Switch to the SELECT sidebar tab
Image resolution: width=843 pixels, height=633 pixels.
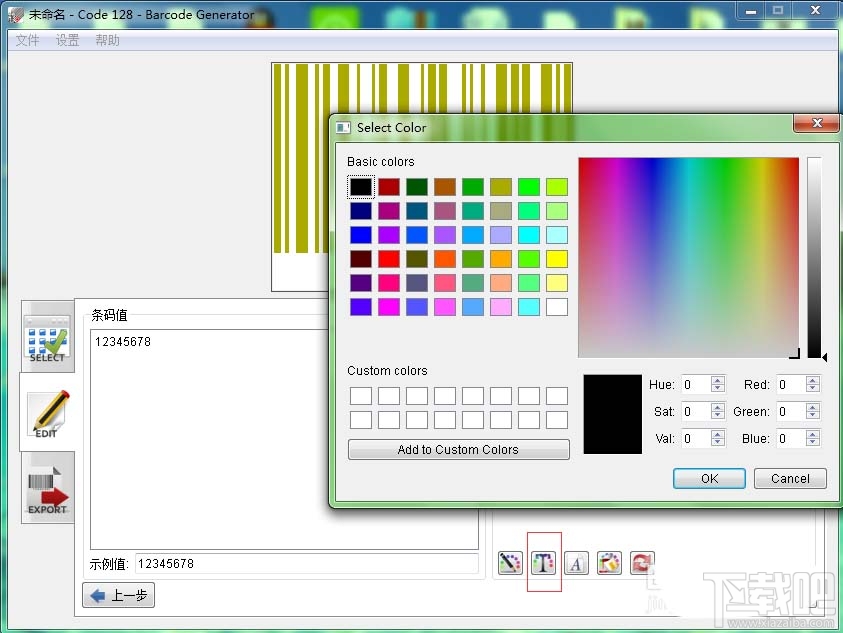(x=47, y=337)
